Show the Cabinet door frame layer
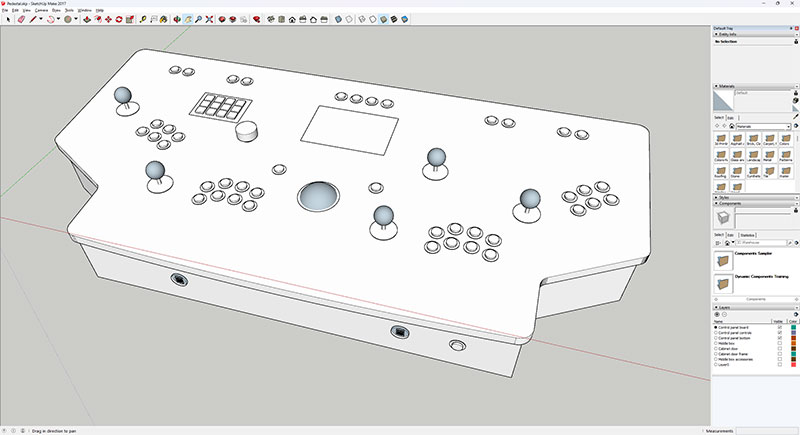The width and height of the screenshot is (800, 435). 780,354
